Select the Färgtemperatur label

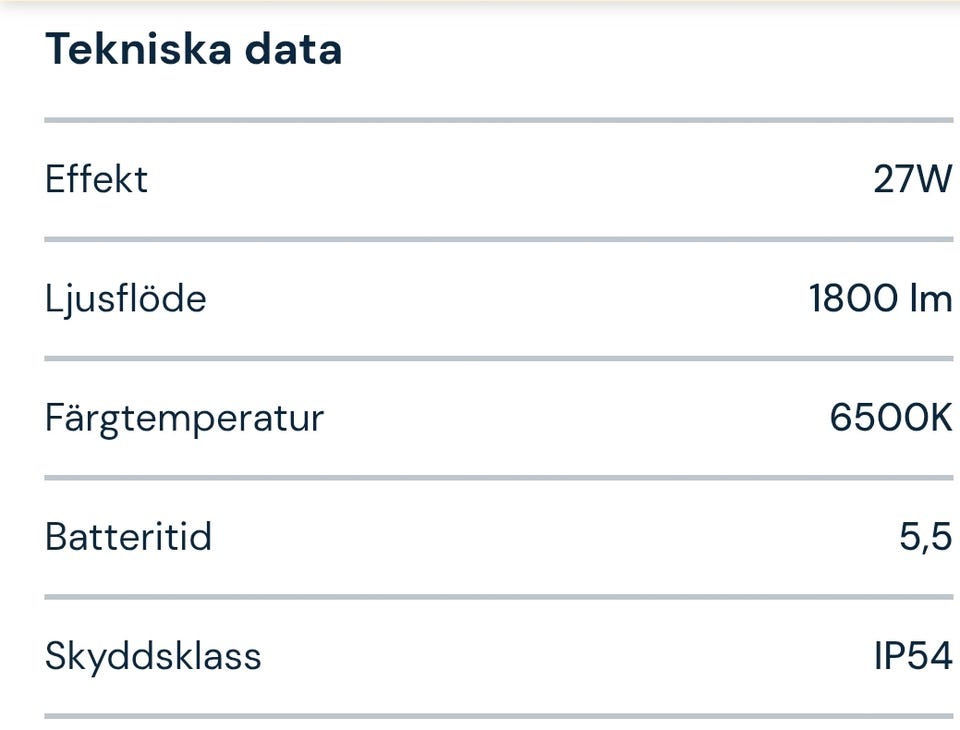[x=184, y=417]
